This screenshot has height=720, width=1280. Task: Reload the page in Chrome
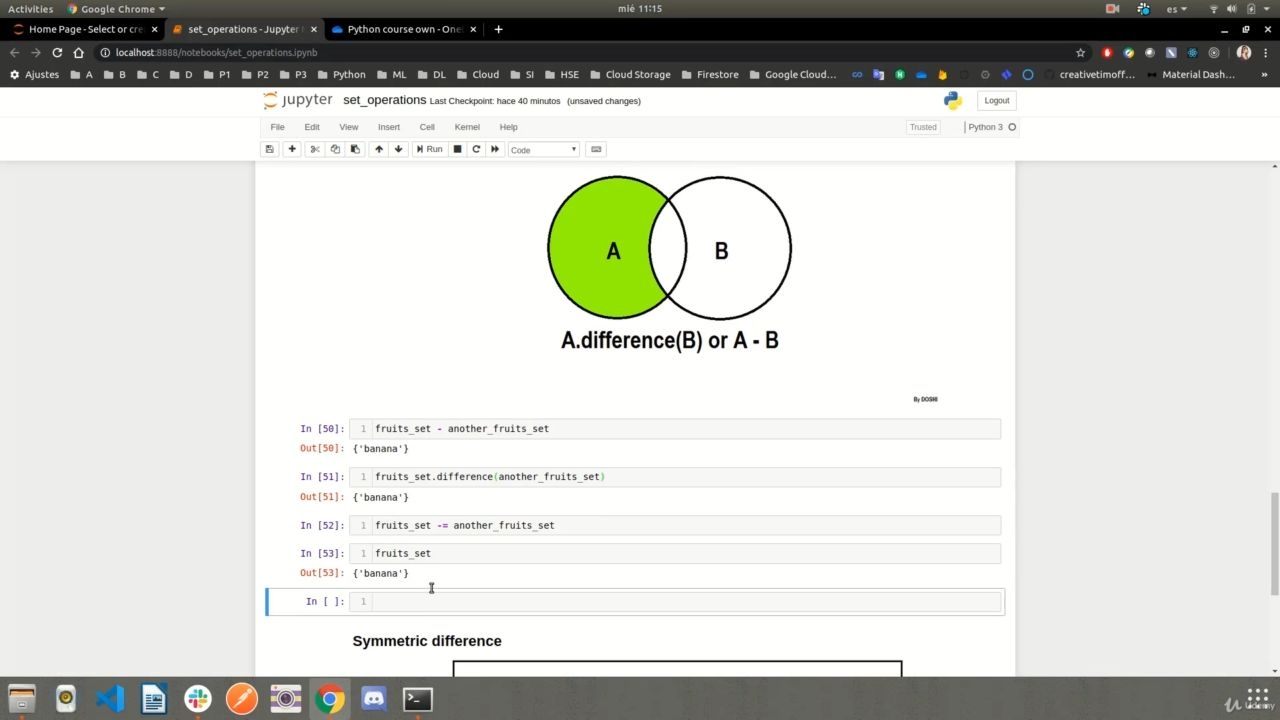pos(57,52)
